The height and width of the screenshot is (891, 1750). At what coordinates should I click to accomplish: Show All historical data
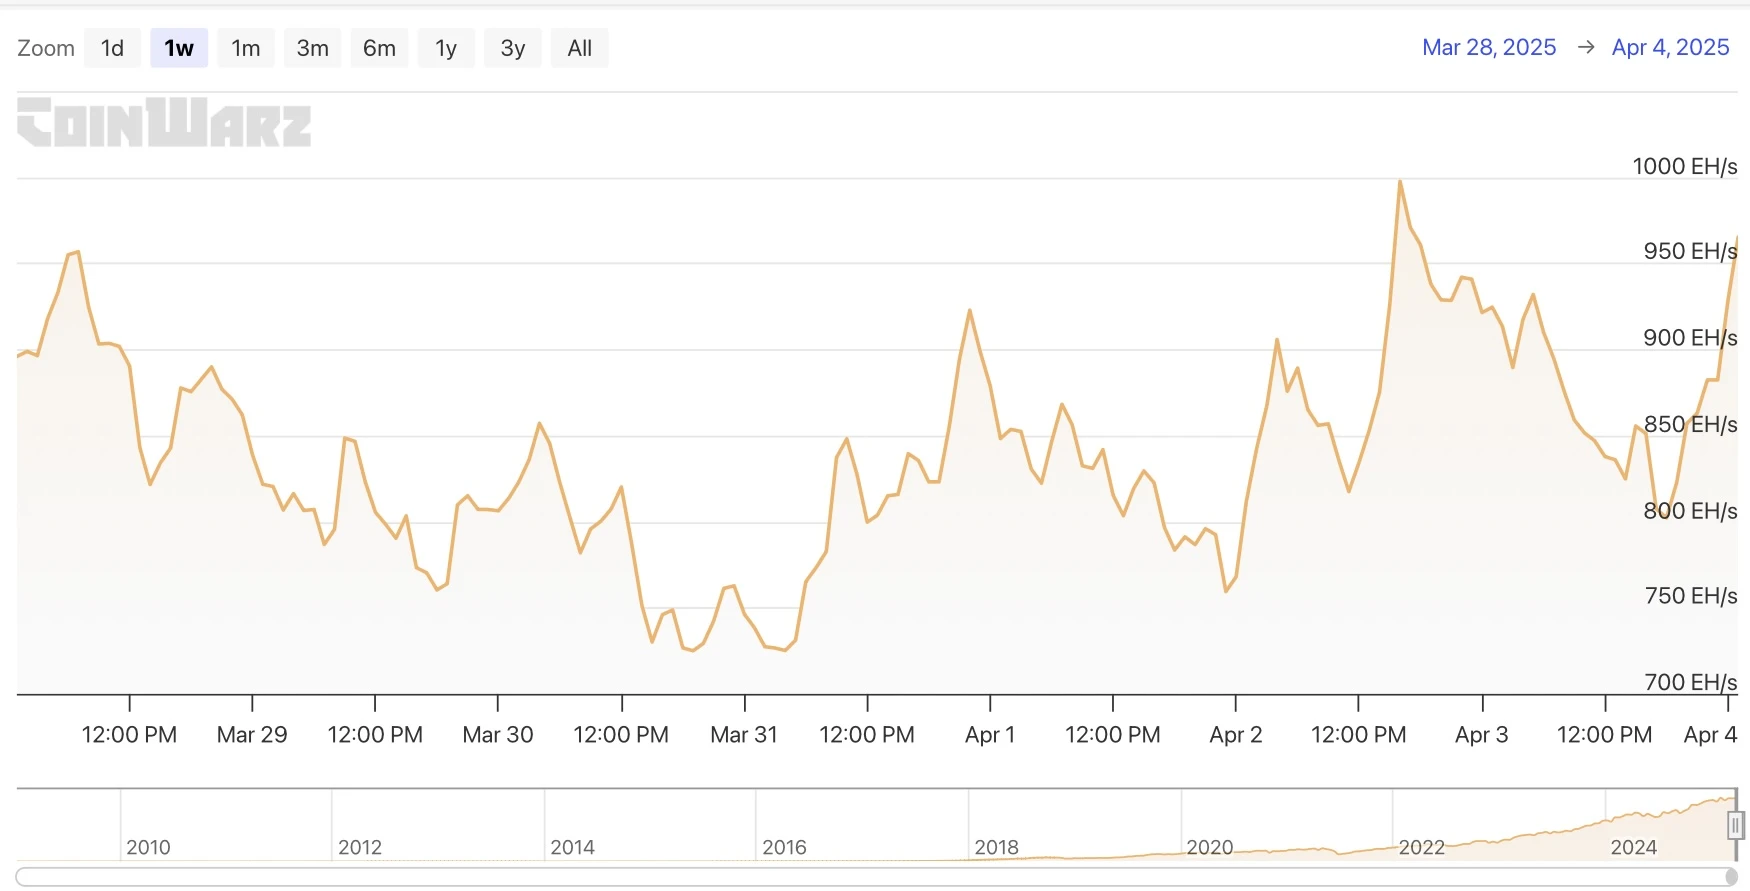tap(580, 48)
